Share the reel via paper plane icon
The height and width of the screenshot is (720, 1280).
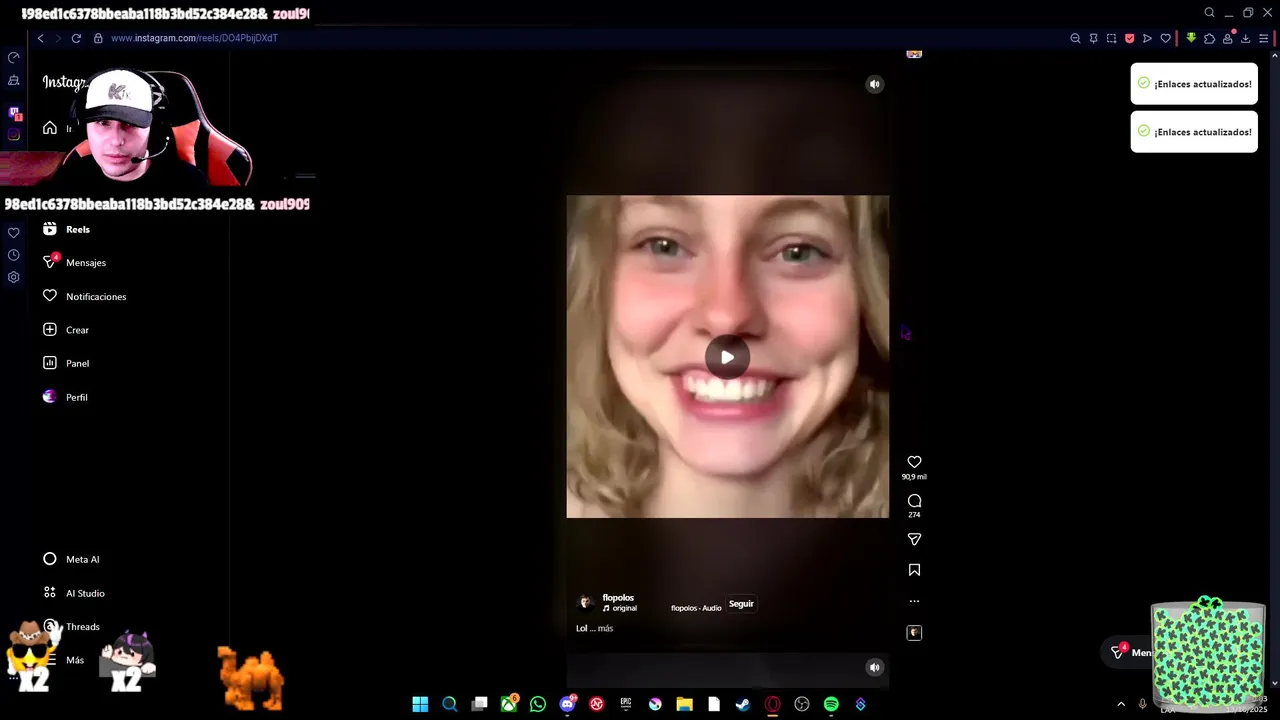pyautogui.click(x=914, y=539)
